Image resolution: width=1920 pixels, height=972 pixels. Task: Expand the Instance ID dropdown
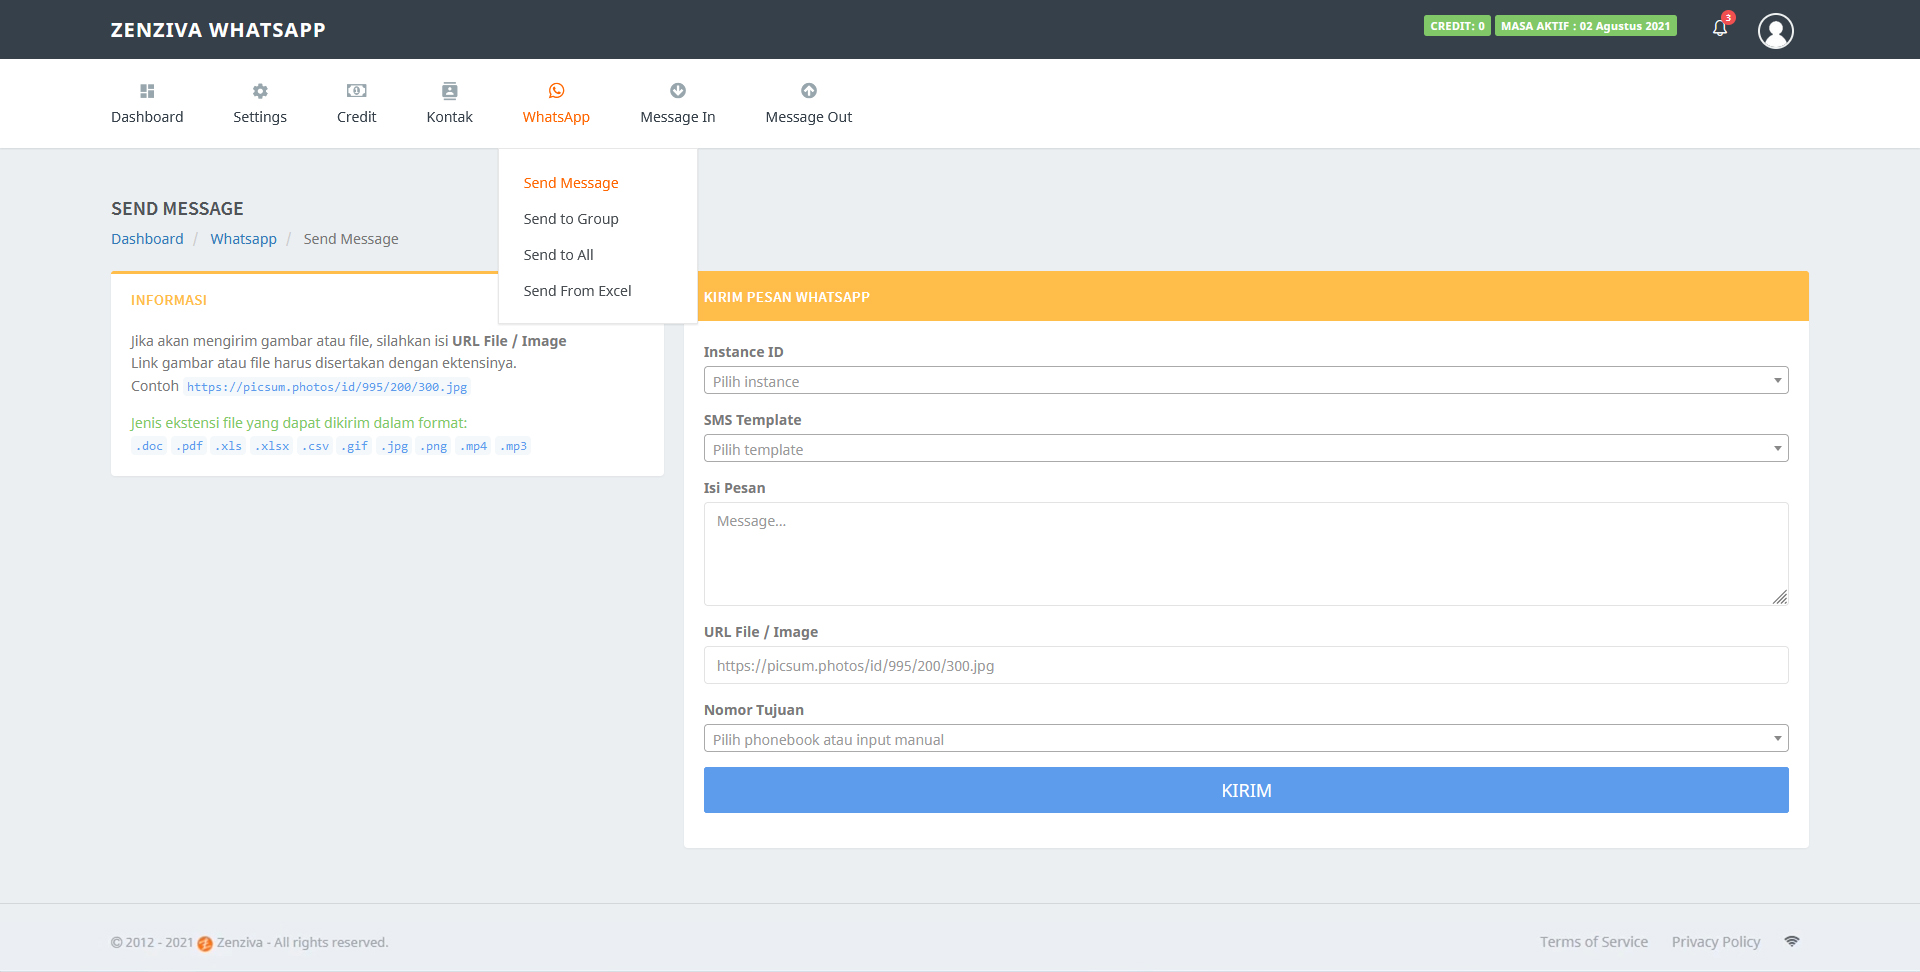1246,381
